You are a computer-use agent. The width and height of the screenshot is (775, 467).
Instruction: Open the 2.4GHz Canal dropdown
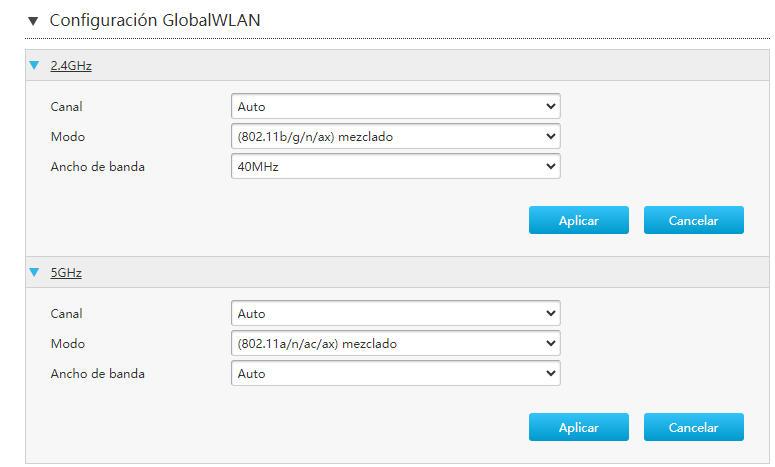395,106
